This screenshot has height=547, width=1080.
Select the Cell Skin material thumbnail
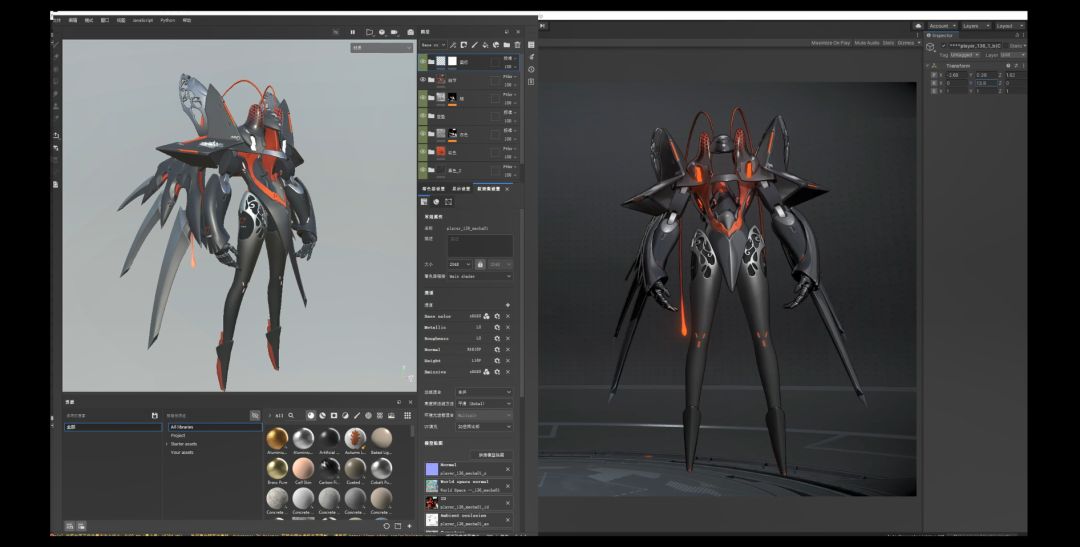304,468
